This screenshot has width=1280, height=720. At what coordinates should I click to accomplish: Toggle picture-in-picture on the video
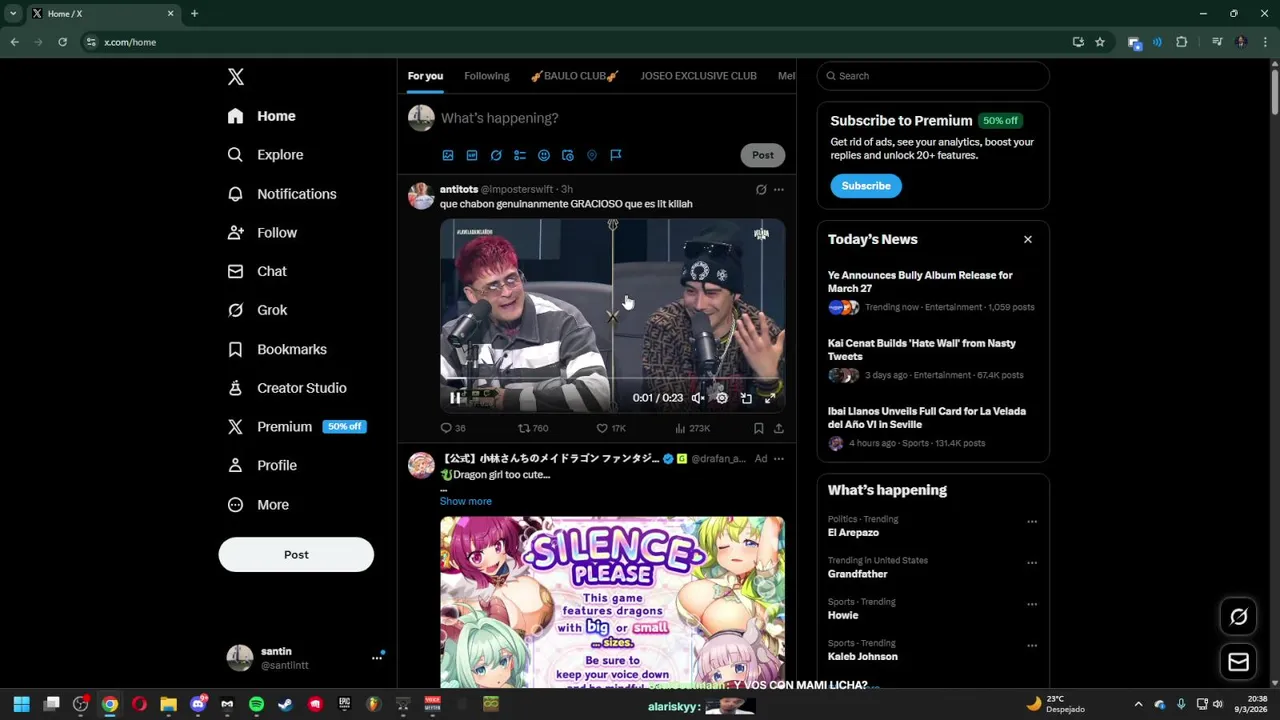pyautogui.click(x=746, y=398)
